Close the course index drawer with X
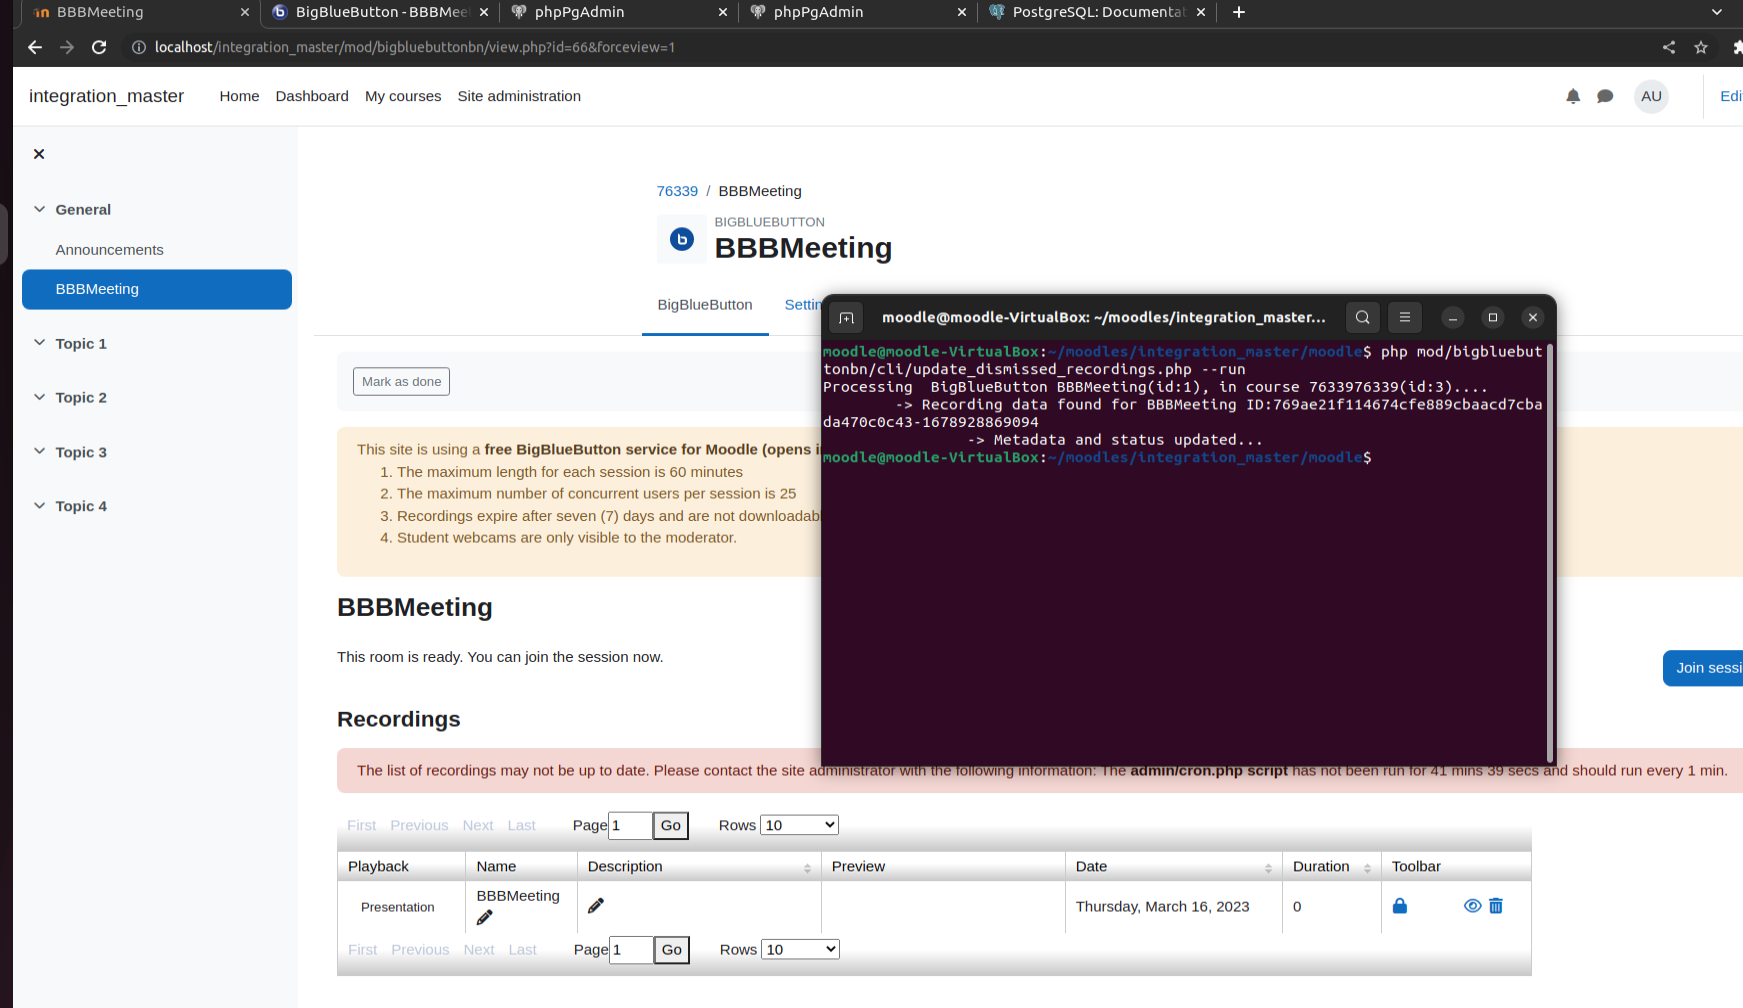Image resolution: width=1743 pixels, height=1008 pixels. tap(39, 154)
